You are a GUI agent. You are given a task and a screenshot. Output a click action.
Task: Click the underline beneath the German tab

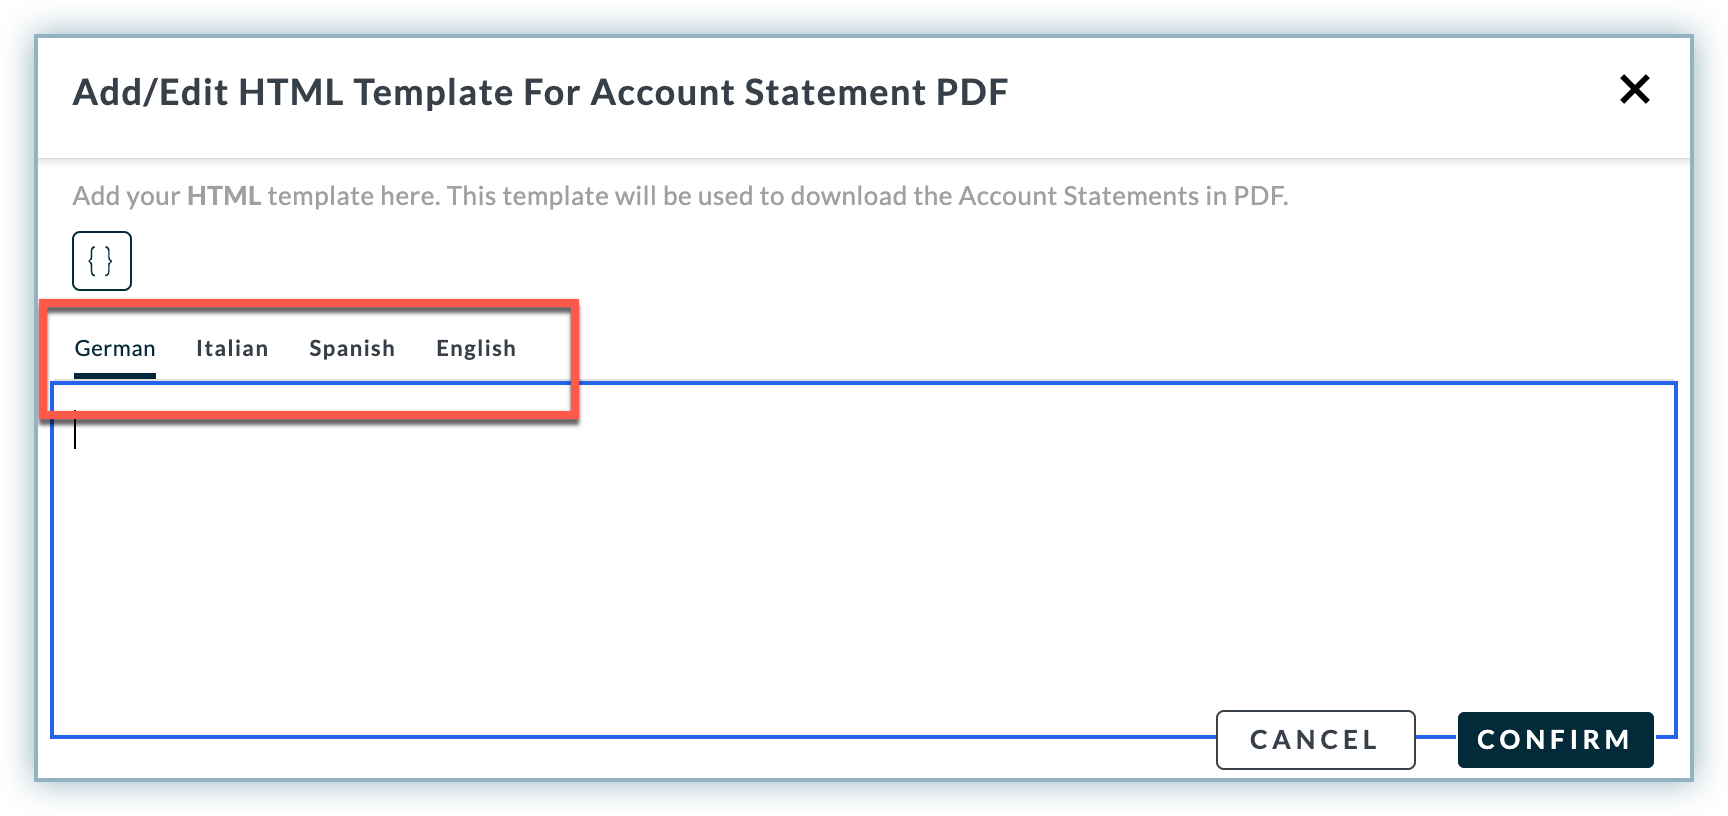[115, 376]
